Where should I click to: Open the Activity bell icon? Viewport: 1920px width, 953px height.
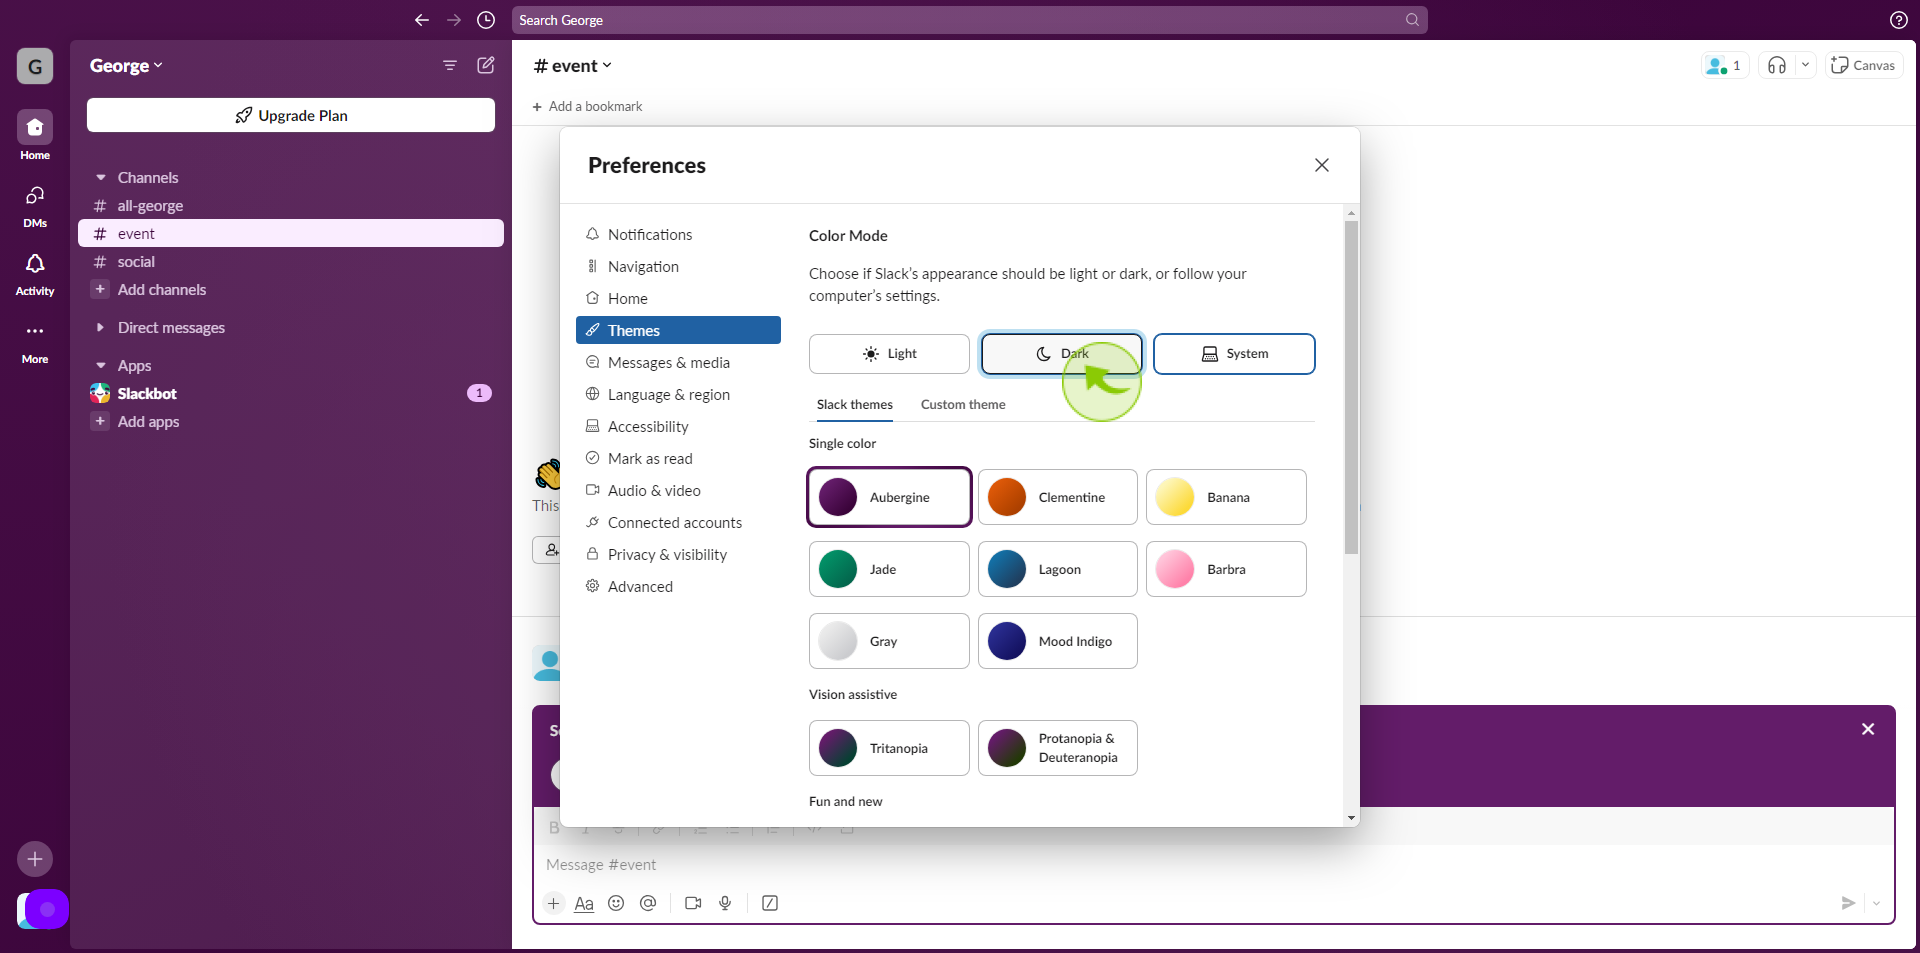click(35, 263)
